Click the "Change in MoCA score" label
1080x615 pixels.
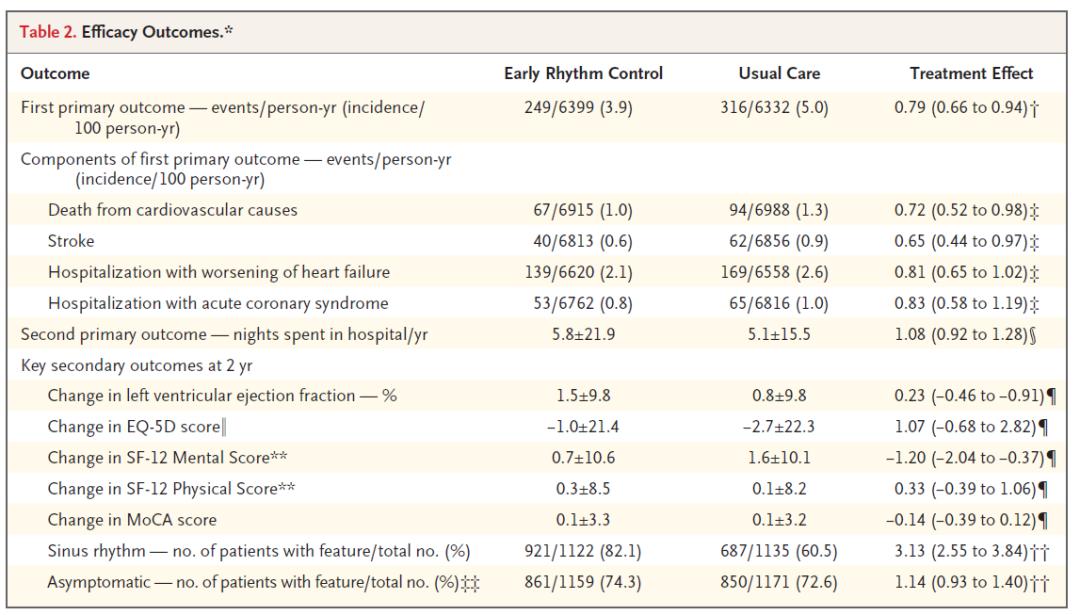tap(132, 520)
